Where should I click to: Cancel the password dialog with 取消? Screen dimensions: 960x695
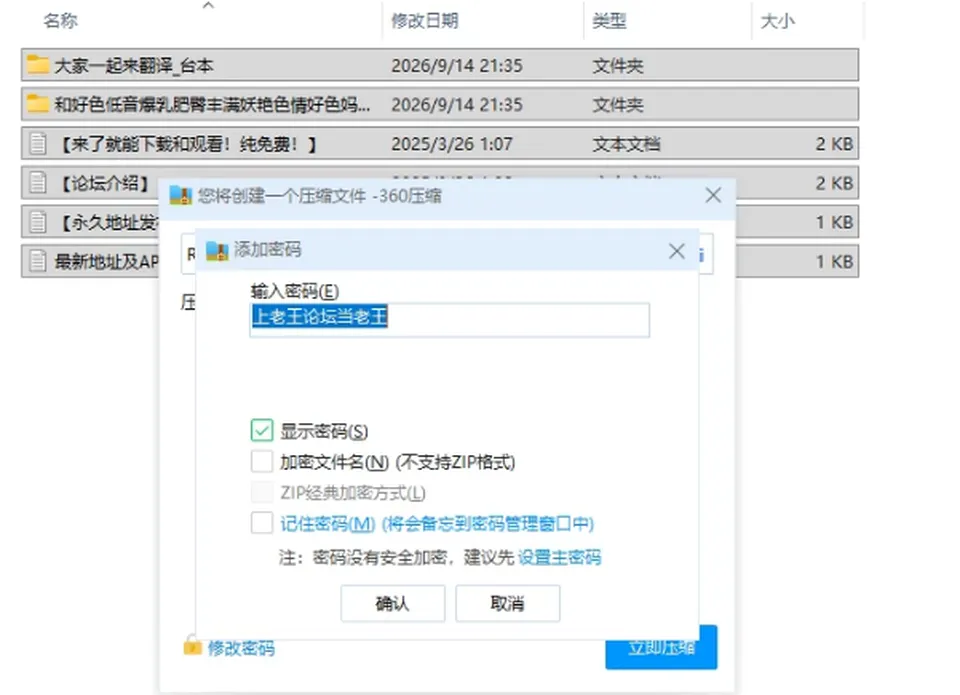pos(508,604)
